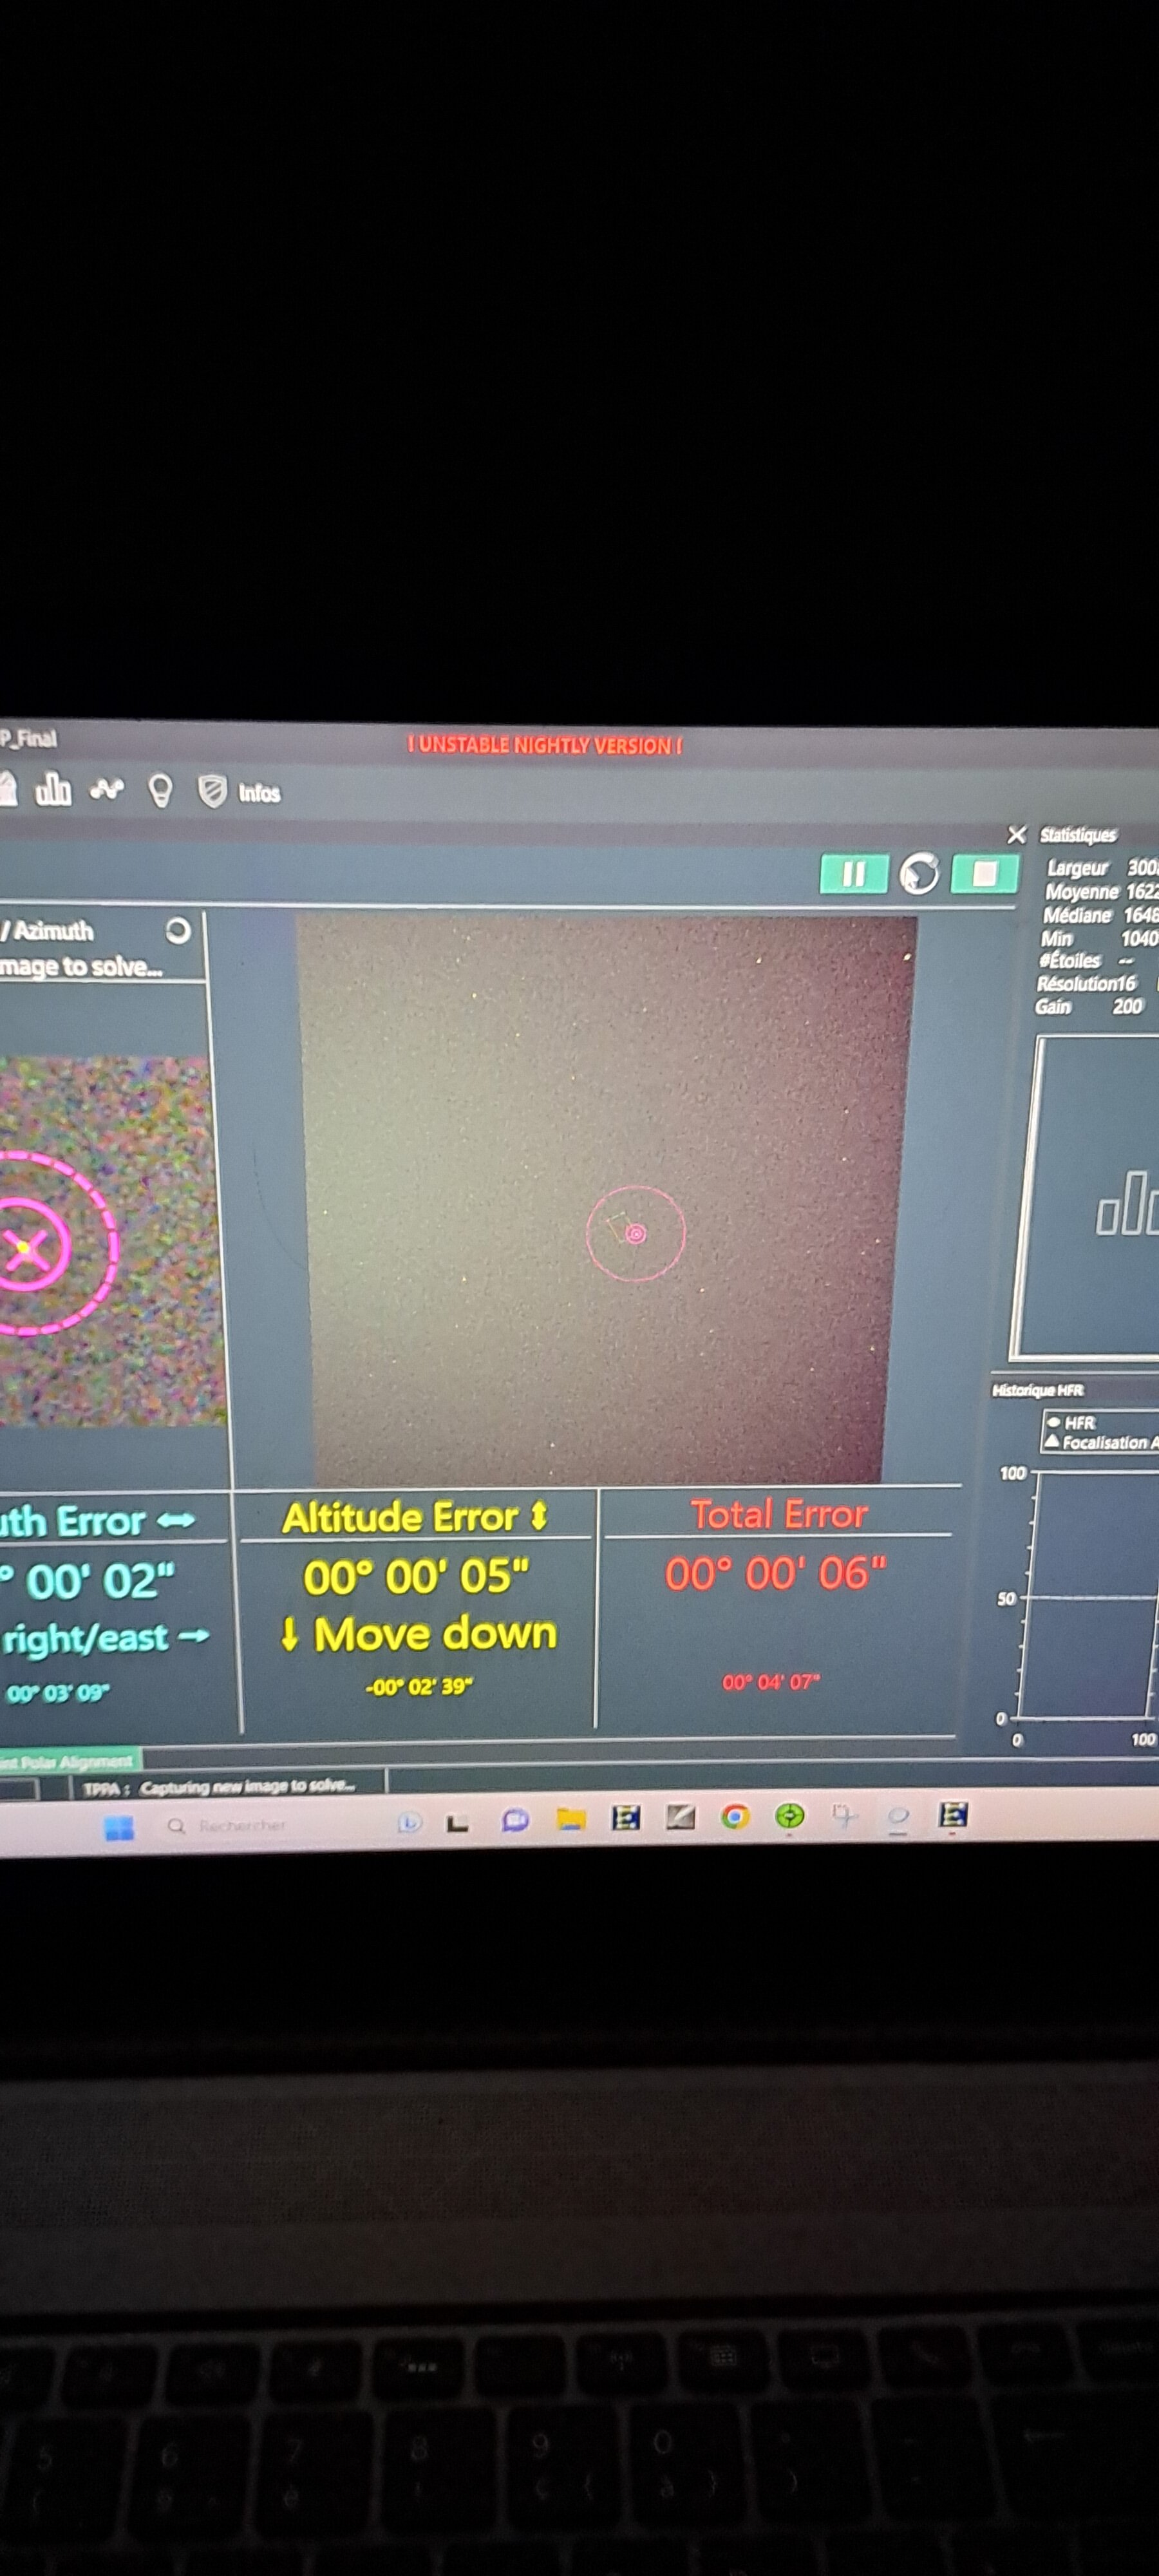
Task: Pause the polar alignment routine
Action: [x=853, y=874]
